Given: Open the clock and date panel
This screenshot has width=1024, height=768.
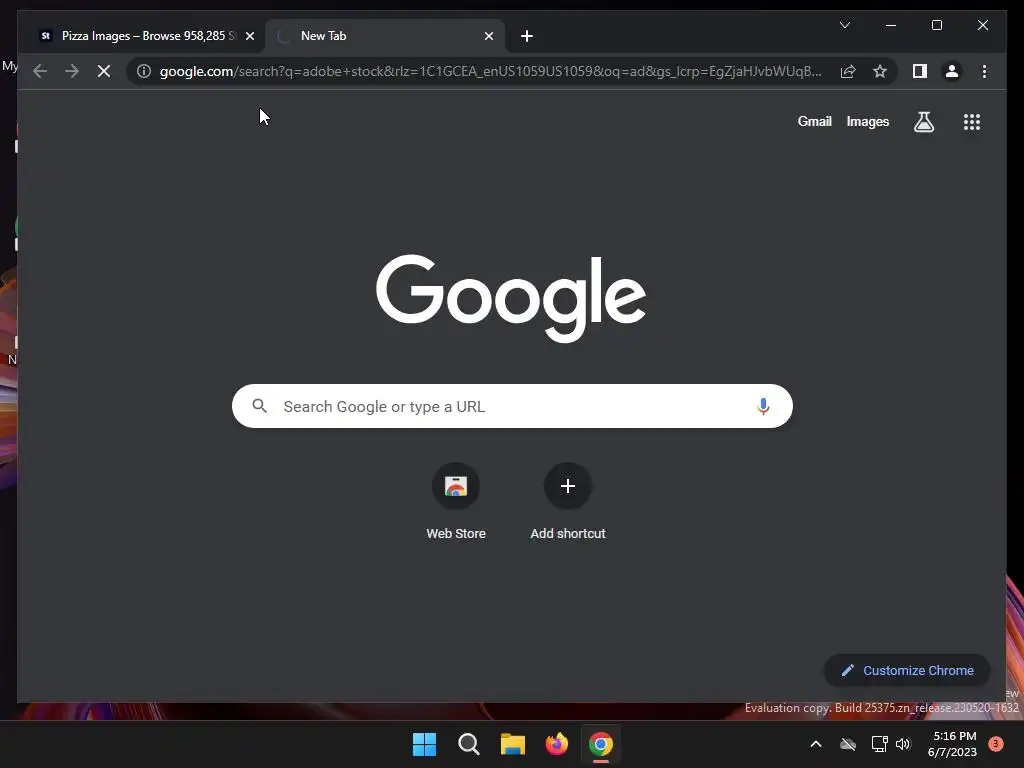Looking at the screenshot, I should tap(952, 744).
